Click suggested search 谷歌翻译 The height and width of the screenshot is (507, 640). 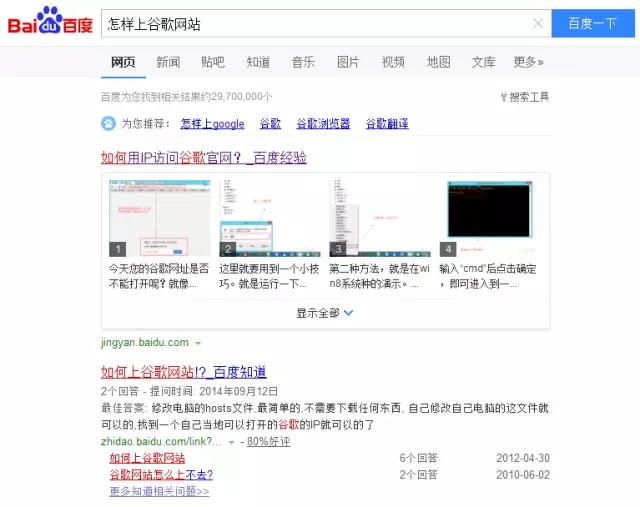click(387, 124)
